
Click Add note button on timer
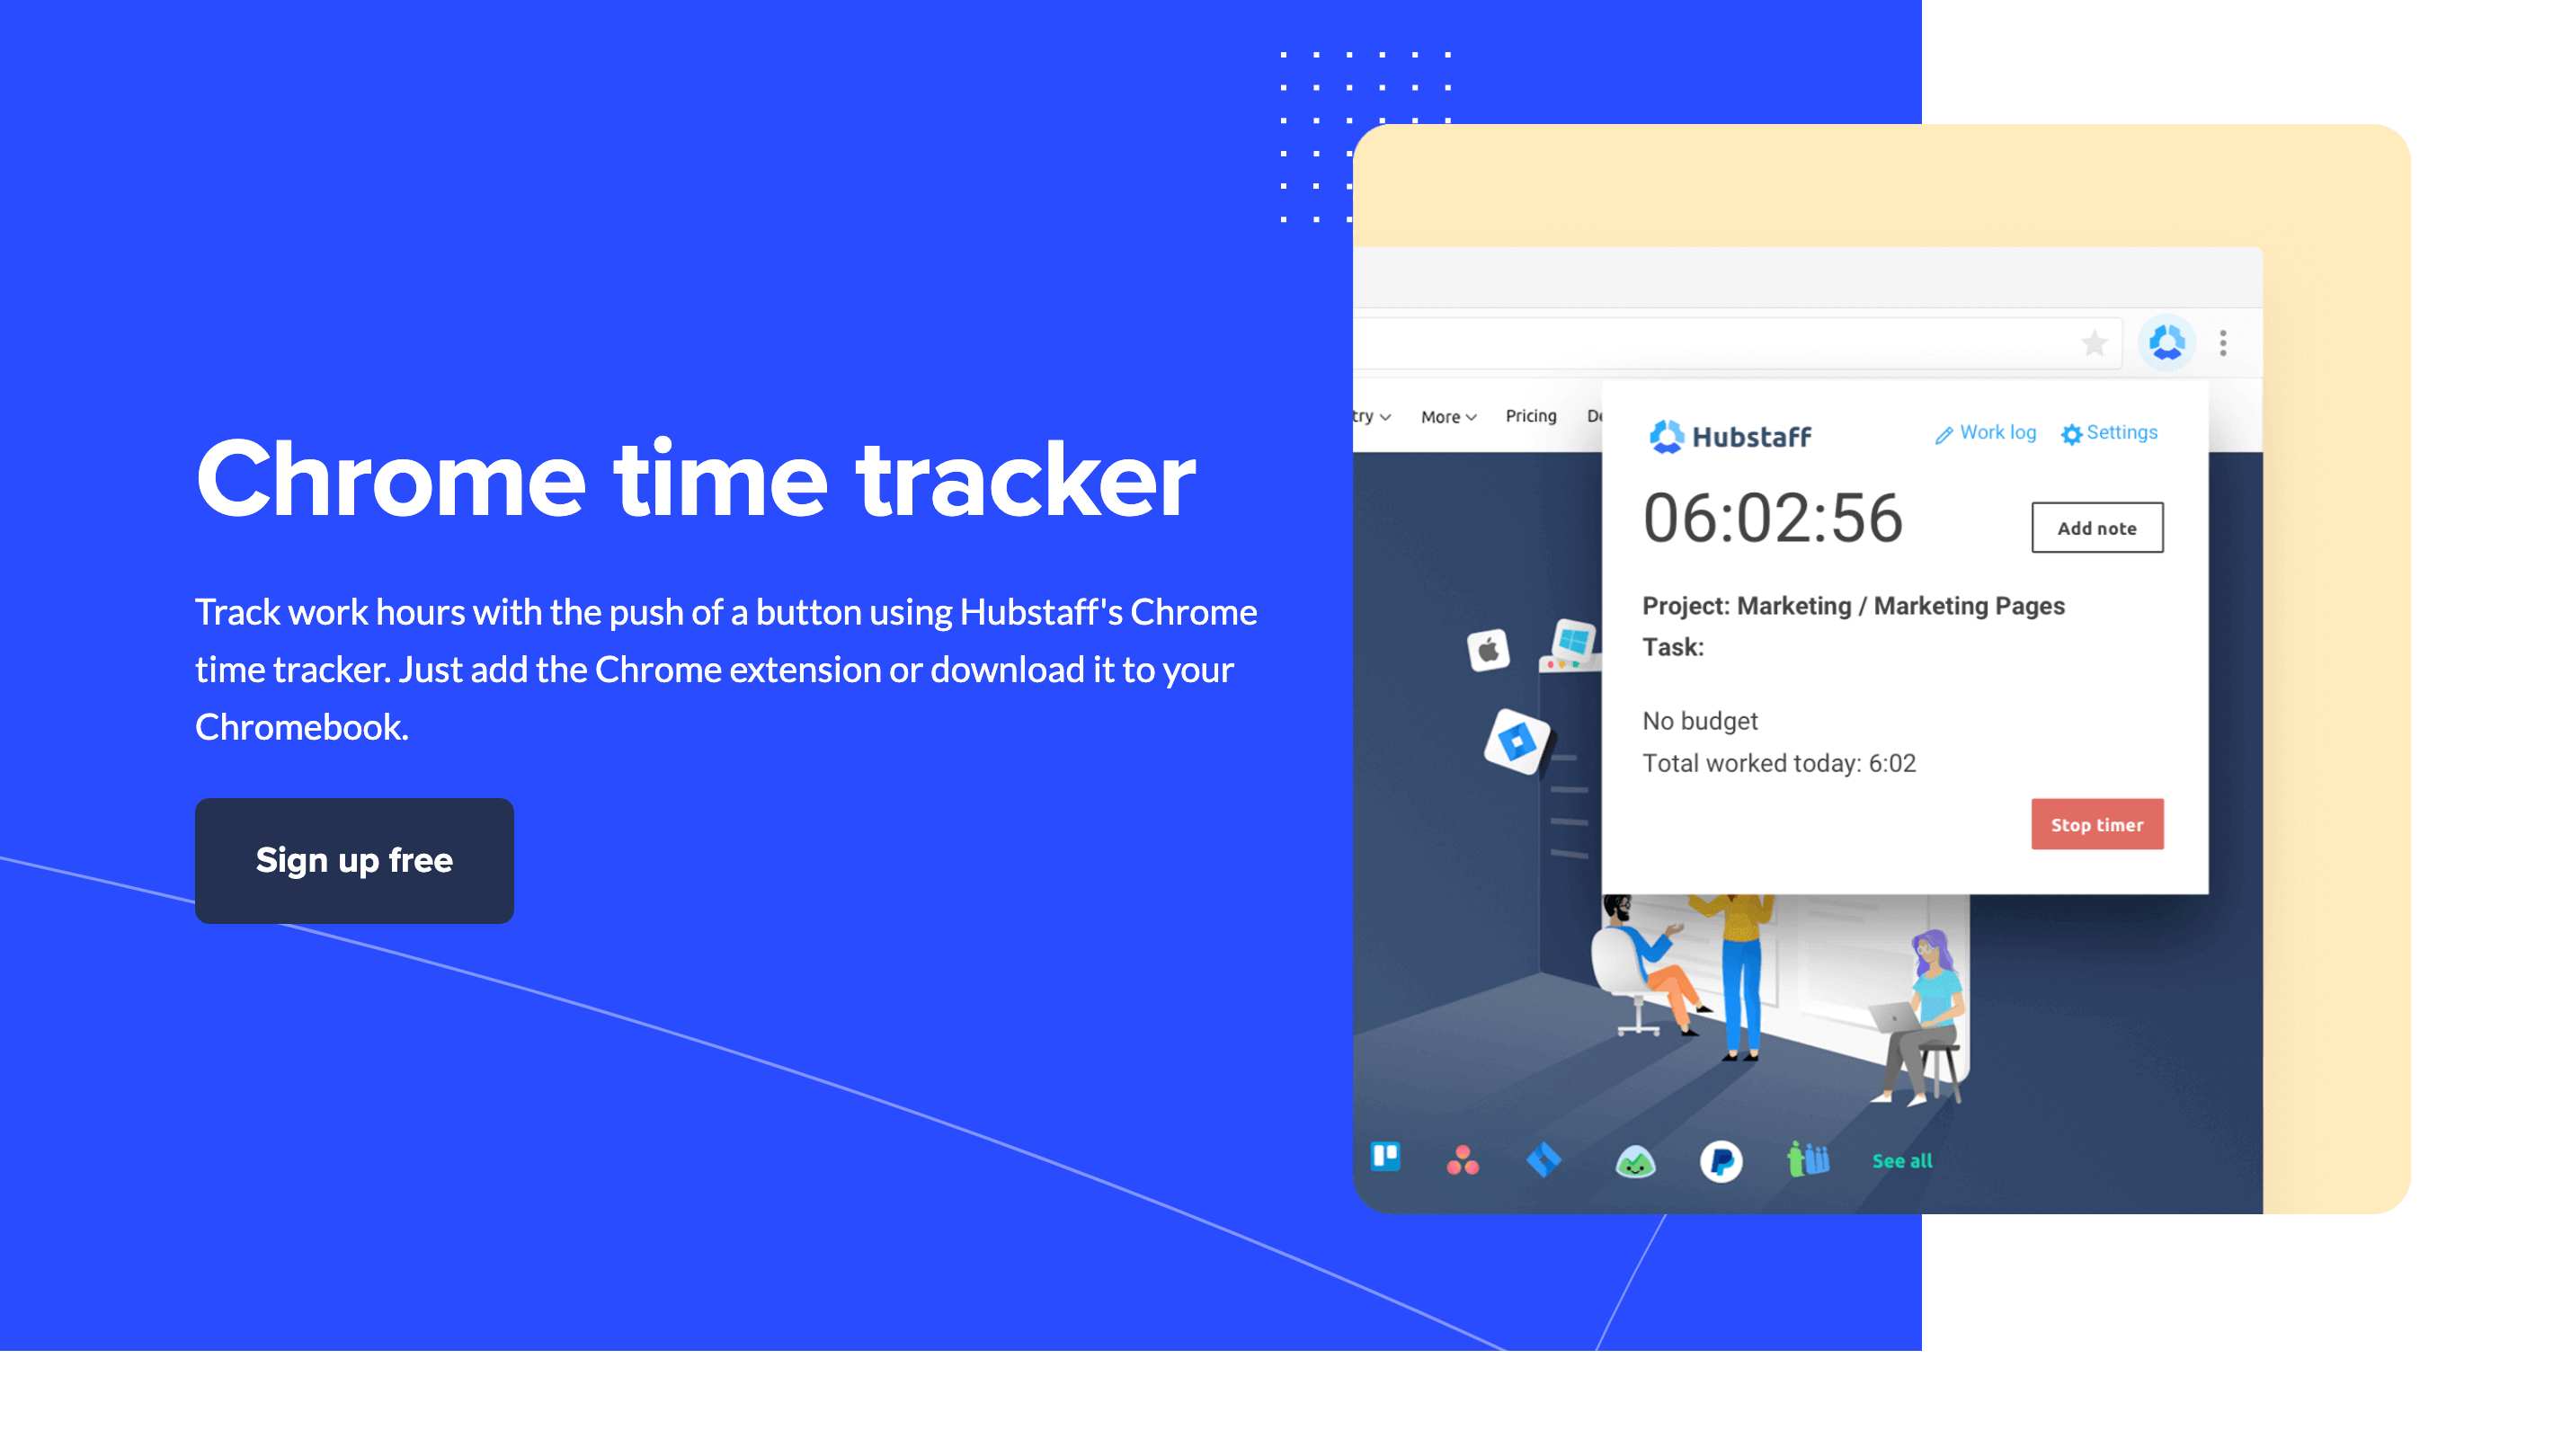click(2095, 528)
